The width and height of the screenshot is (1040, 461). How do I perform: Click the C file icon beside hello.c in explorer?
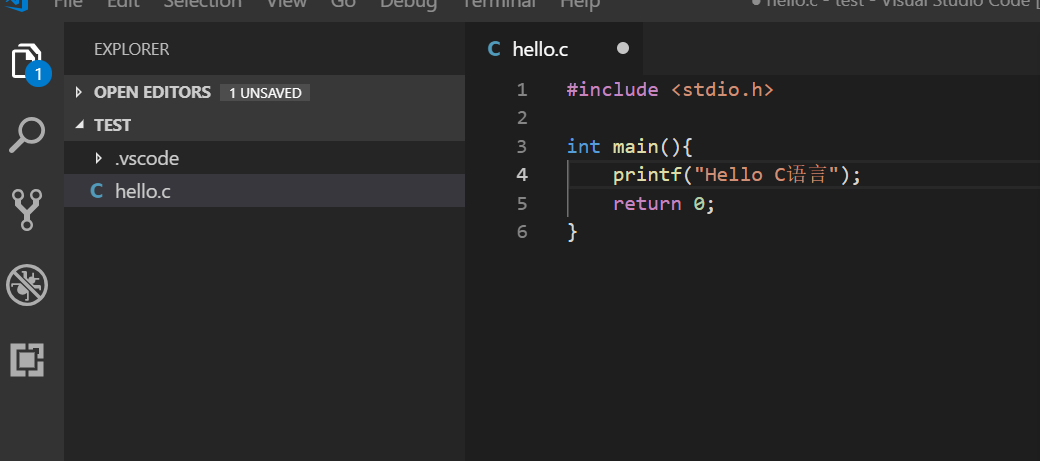click(x=97, y=192)
